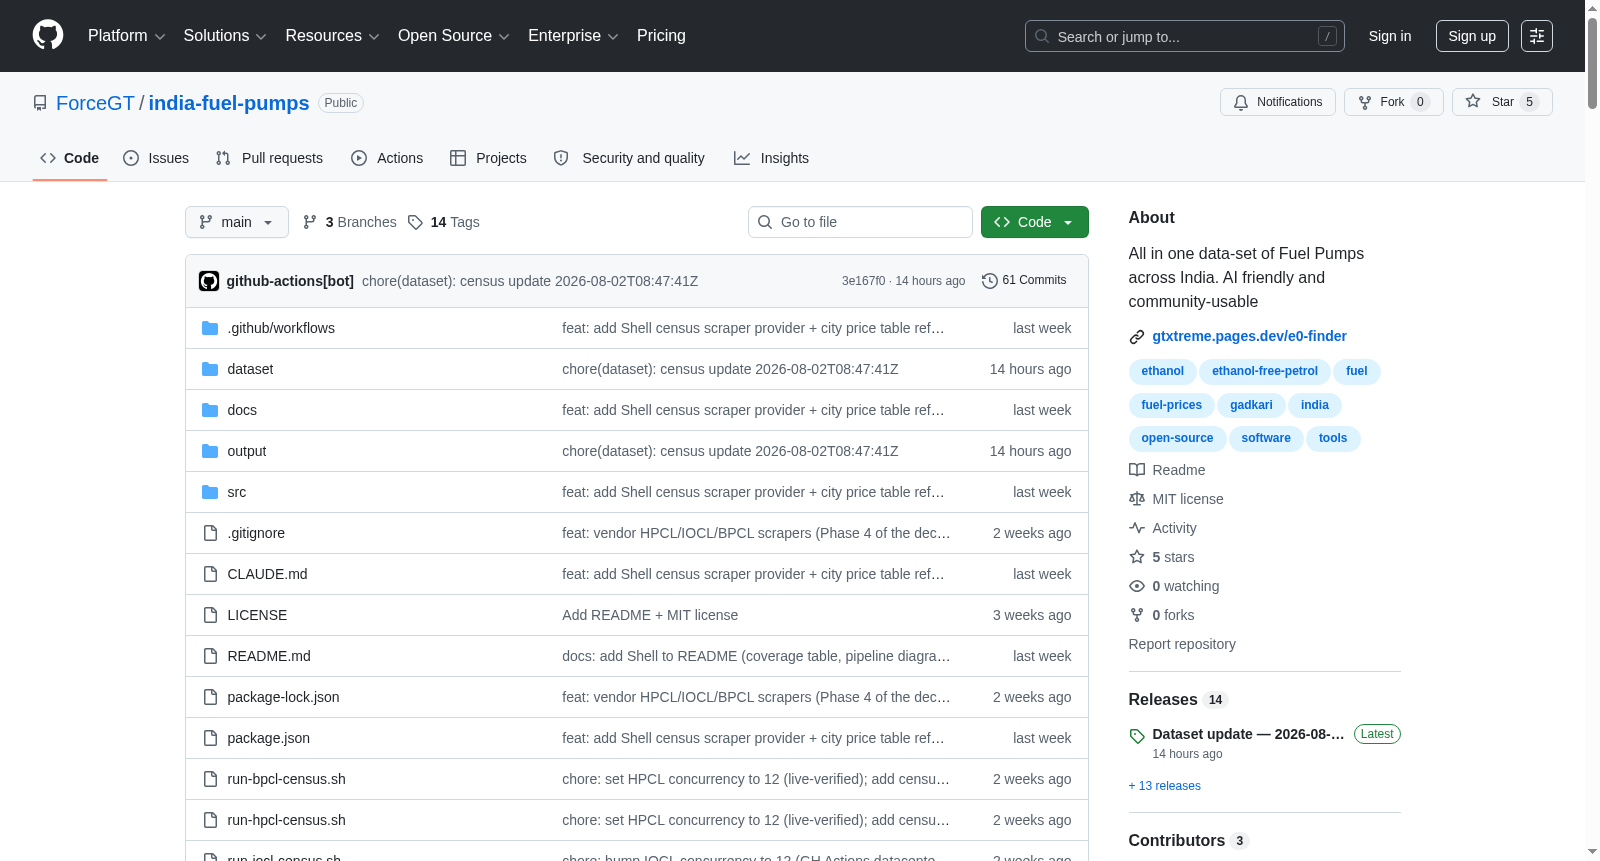Click the Report repository link

(x=1182, y=644)
